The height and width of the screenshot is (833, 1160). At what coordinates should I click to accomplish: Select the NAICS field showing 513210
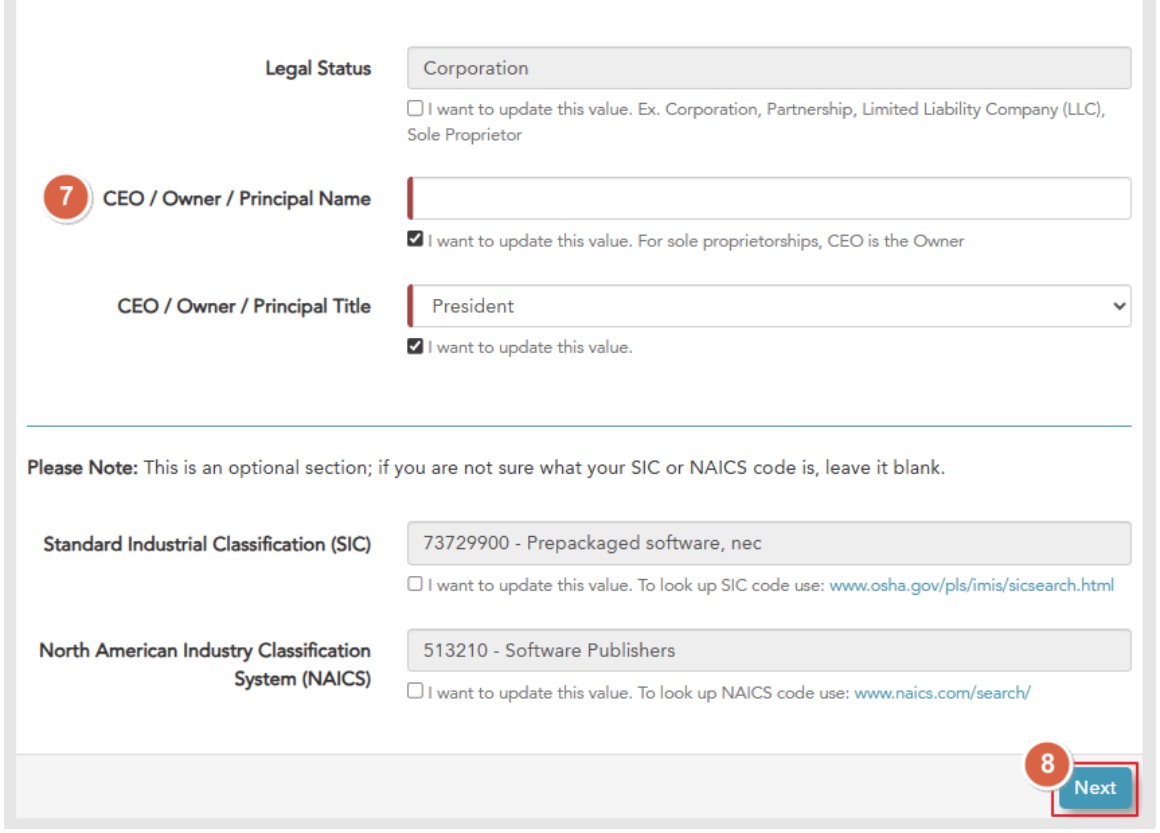[769, 650]
